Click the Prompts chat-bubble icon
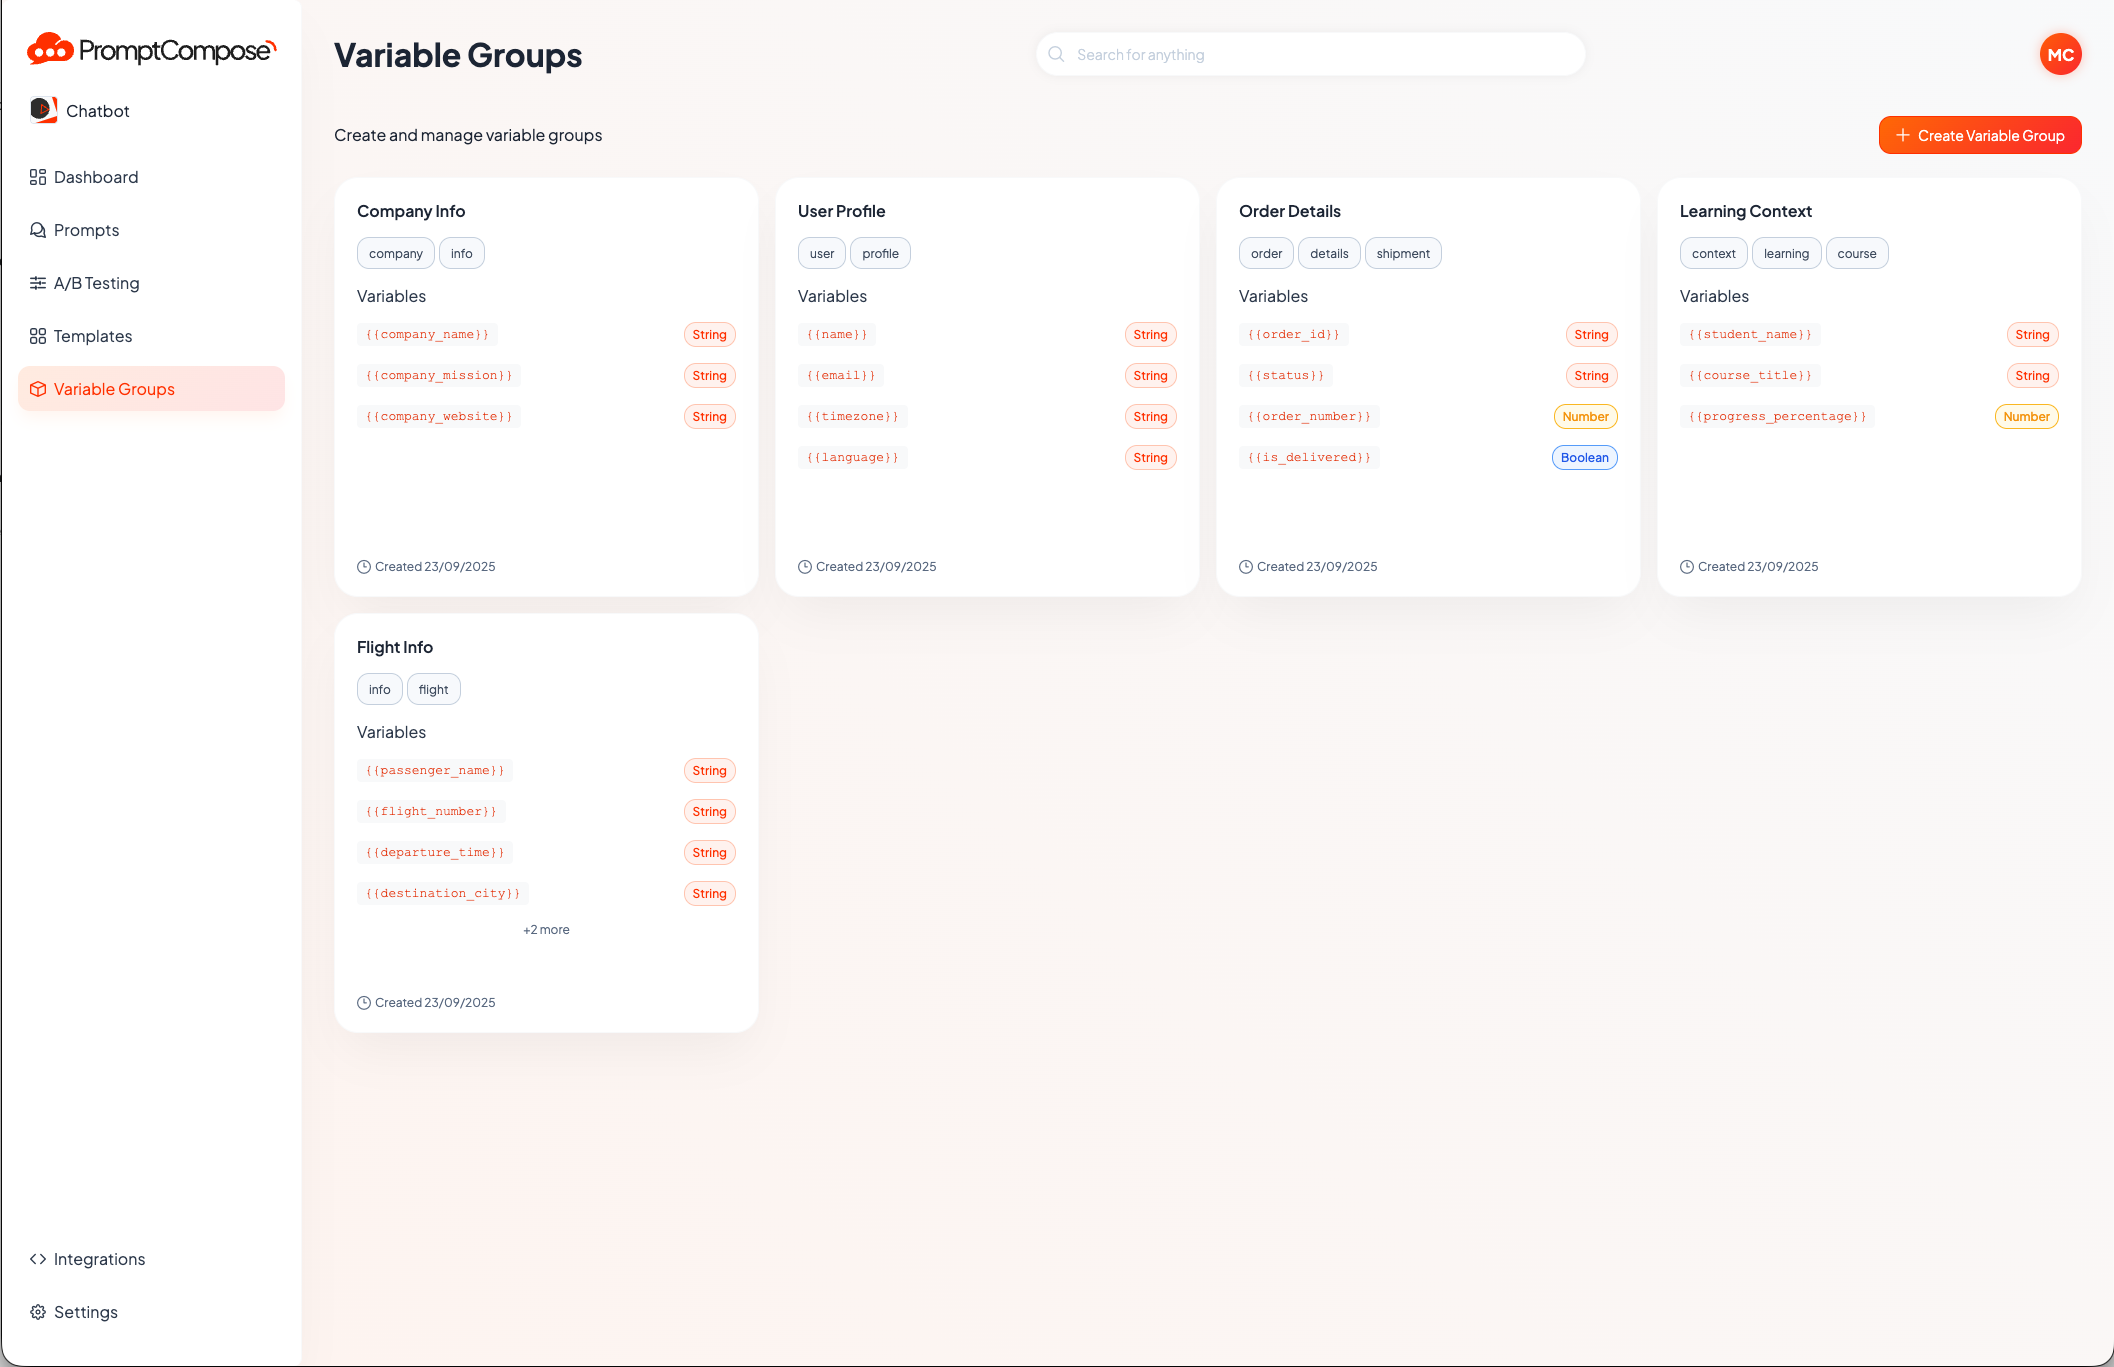Viewport: 2114px width, 1367px height. click(x=38, y=229)
